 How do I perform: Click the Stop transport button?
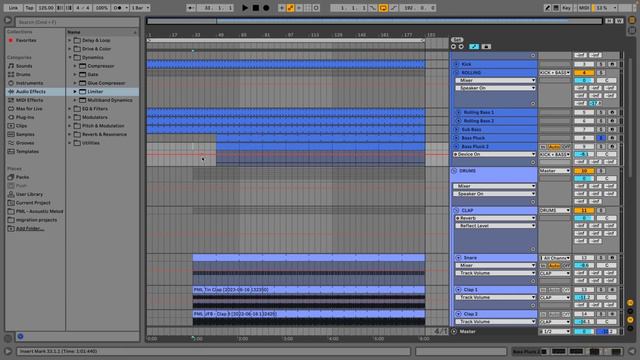click(x=256, y=8)
